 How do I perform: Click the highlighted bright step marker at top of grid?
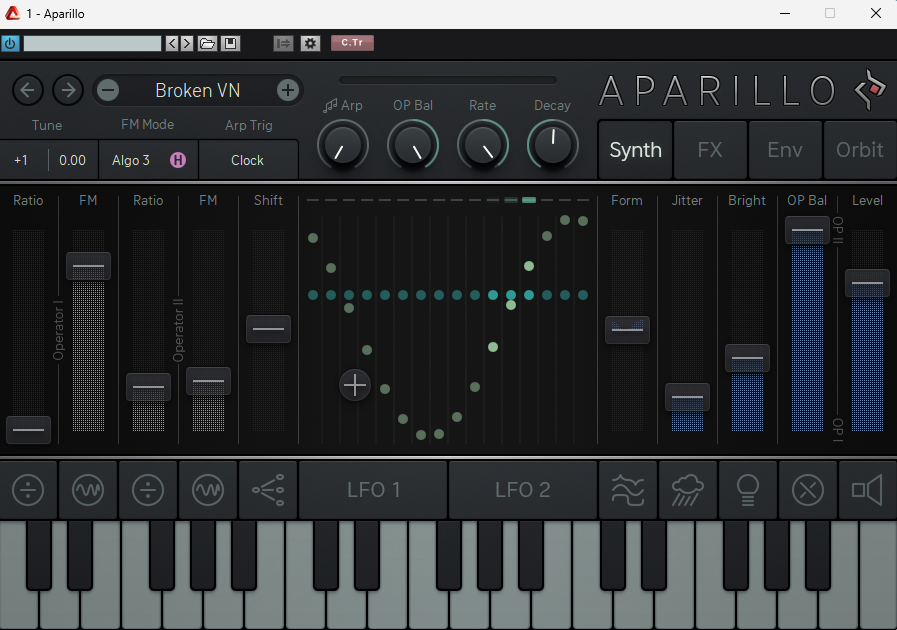tap(529, 200)
